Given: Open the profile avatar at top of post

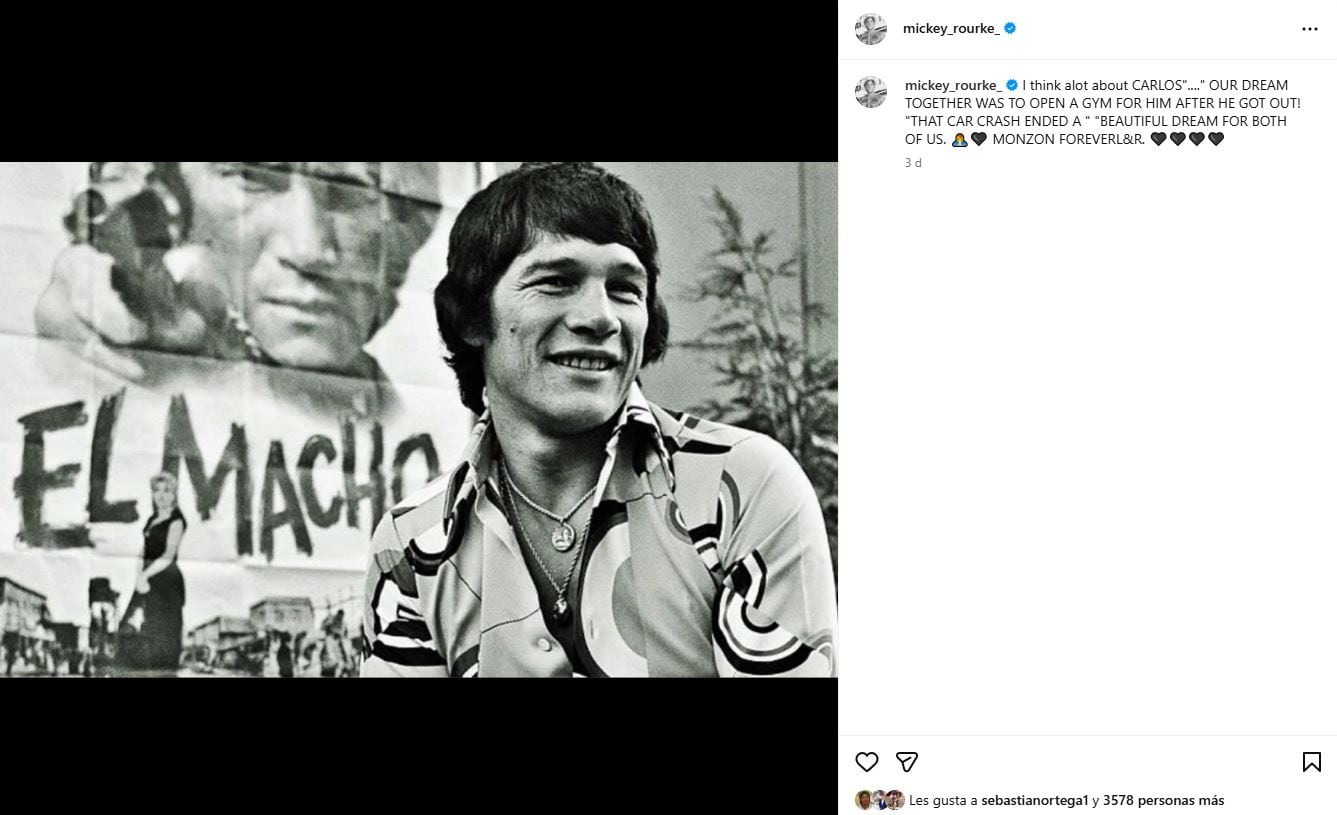Looking at the screenshot, I should 871,28.
